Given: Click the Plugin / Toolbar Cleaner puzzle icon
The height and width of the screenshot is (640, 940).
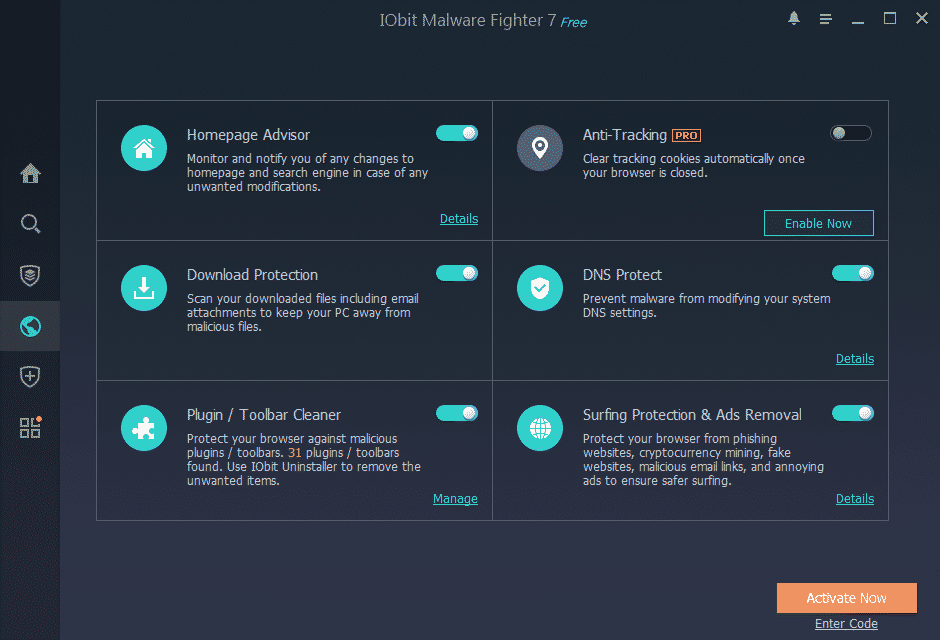Looking at the screenshot, I should [144, 428].
